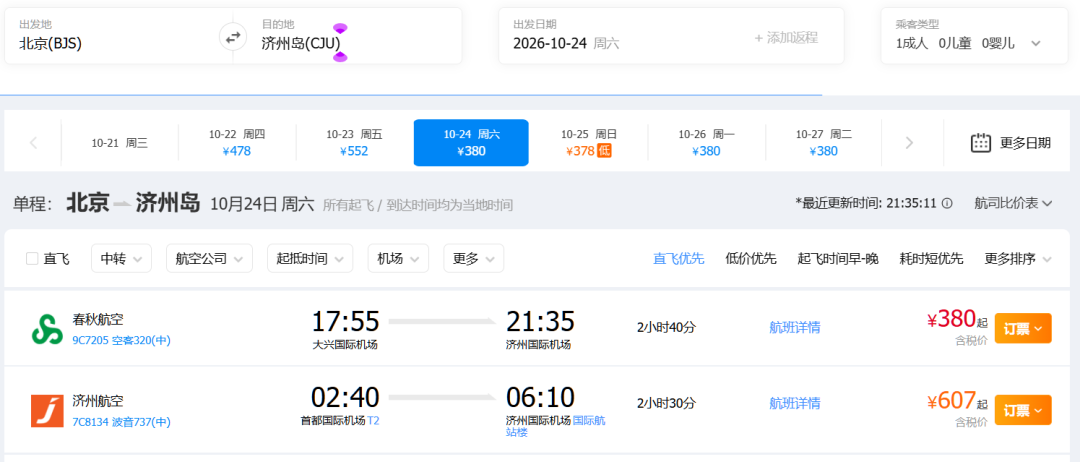
Task: Click flight number 7C8134 波音737(中)
Action: [x=121, y=422]
